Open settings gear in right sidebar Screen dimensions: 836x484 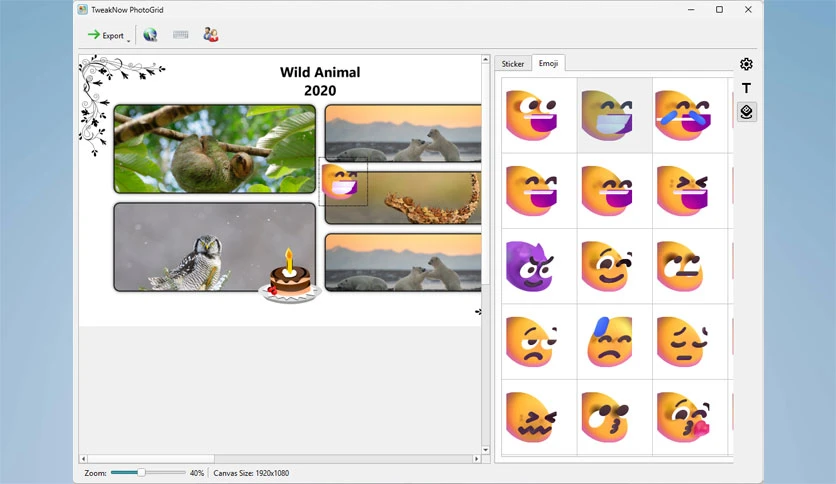pos(746,64)
